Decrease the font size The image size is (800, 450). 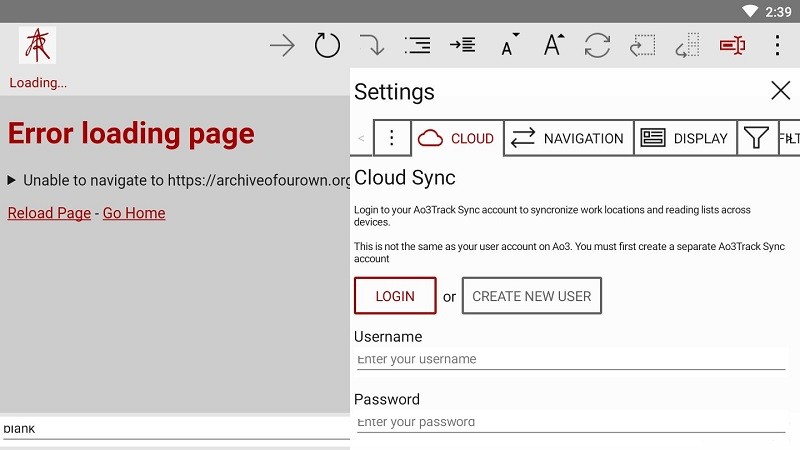coord(510,44)
